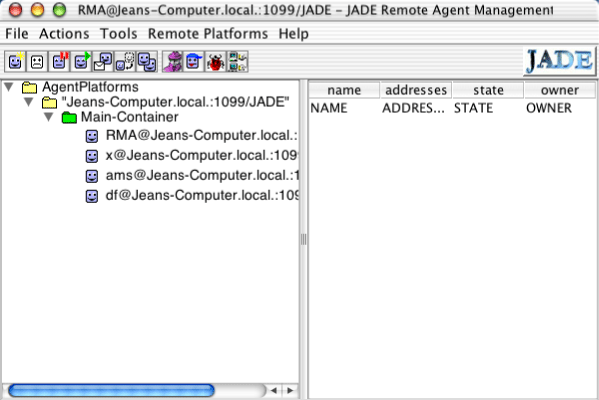Select ams@Jeans-Computer.local agent label
599x400 pixels.
click(202, 175)
